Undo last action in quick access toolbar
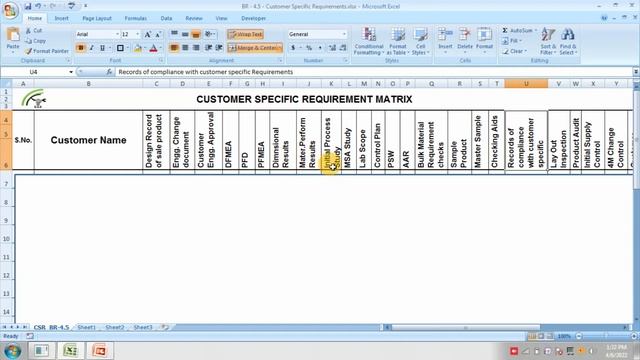This screenshot has width=640, height=360. pyautogui.click(x=38, y=6)
